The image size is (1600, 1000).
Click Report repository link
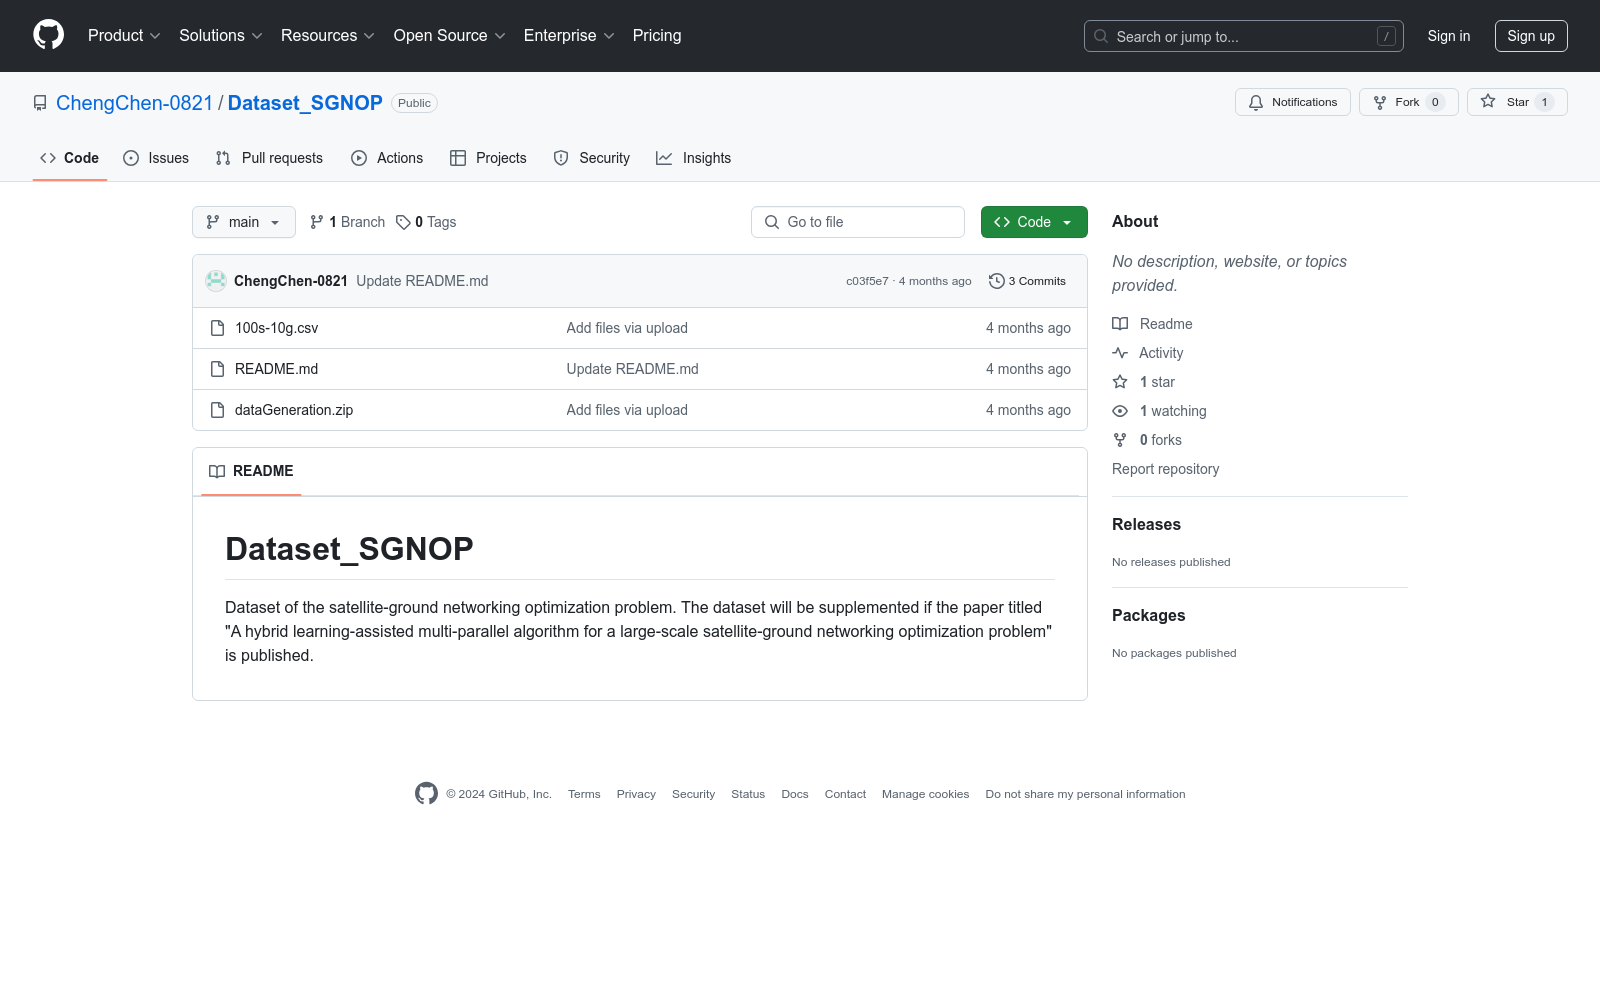pos(1165,469)
